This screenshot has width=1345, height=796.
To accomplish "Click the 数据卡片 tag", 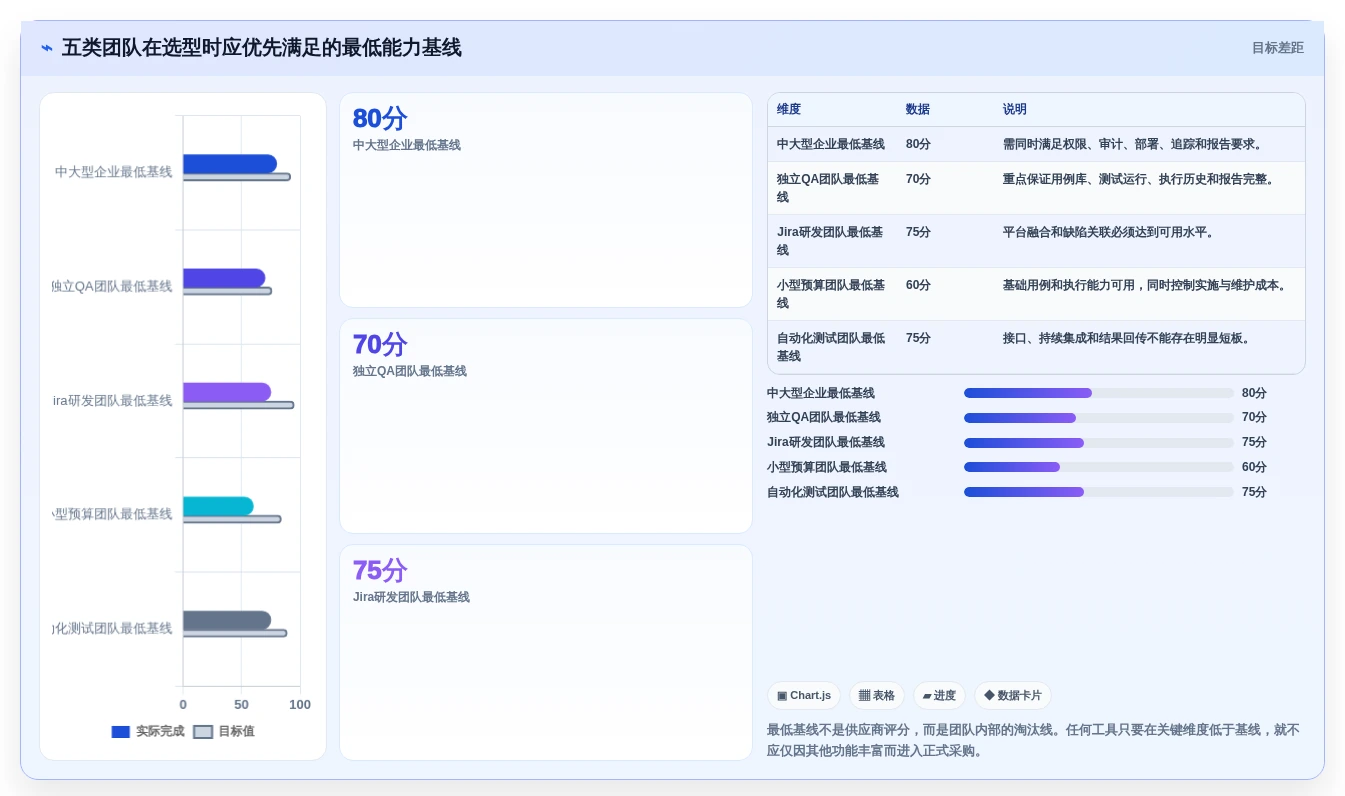I will tap(1013, 696).
